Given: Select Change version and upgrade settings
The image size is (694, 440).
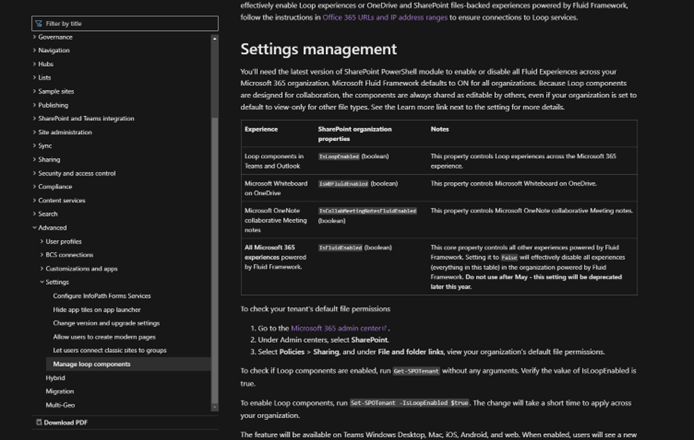Looking at the screenshot, I should (x=106, y=323).
